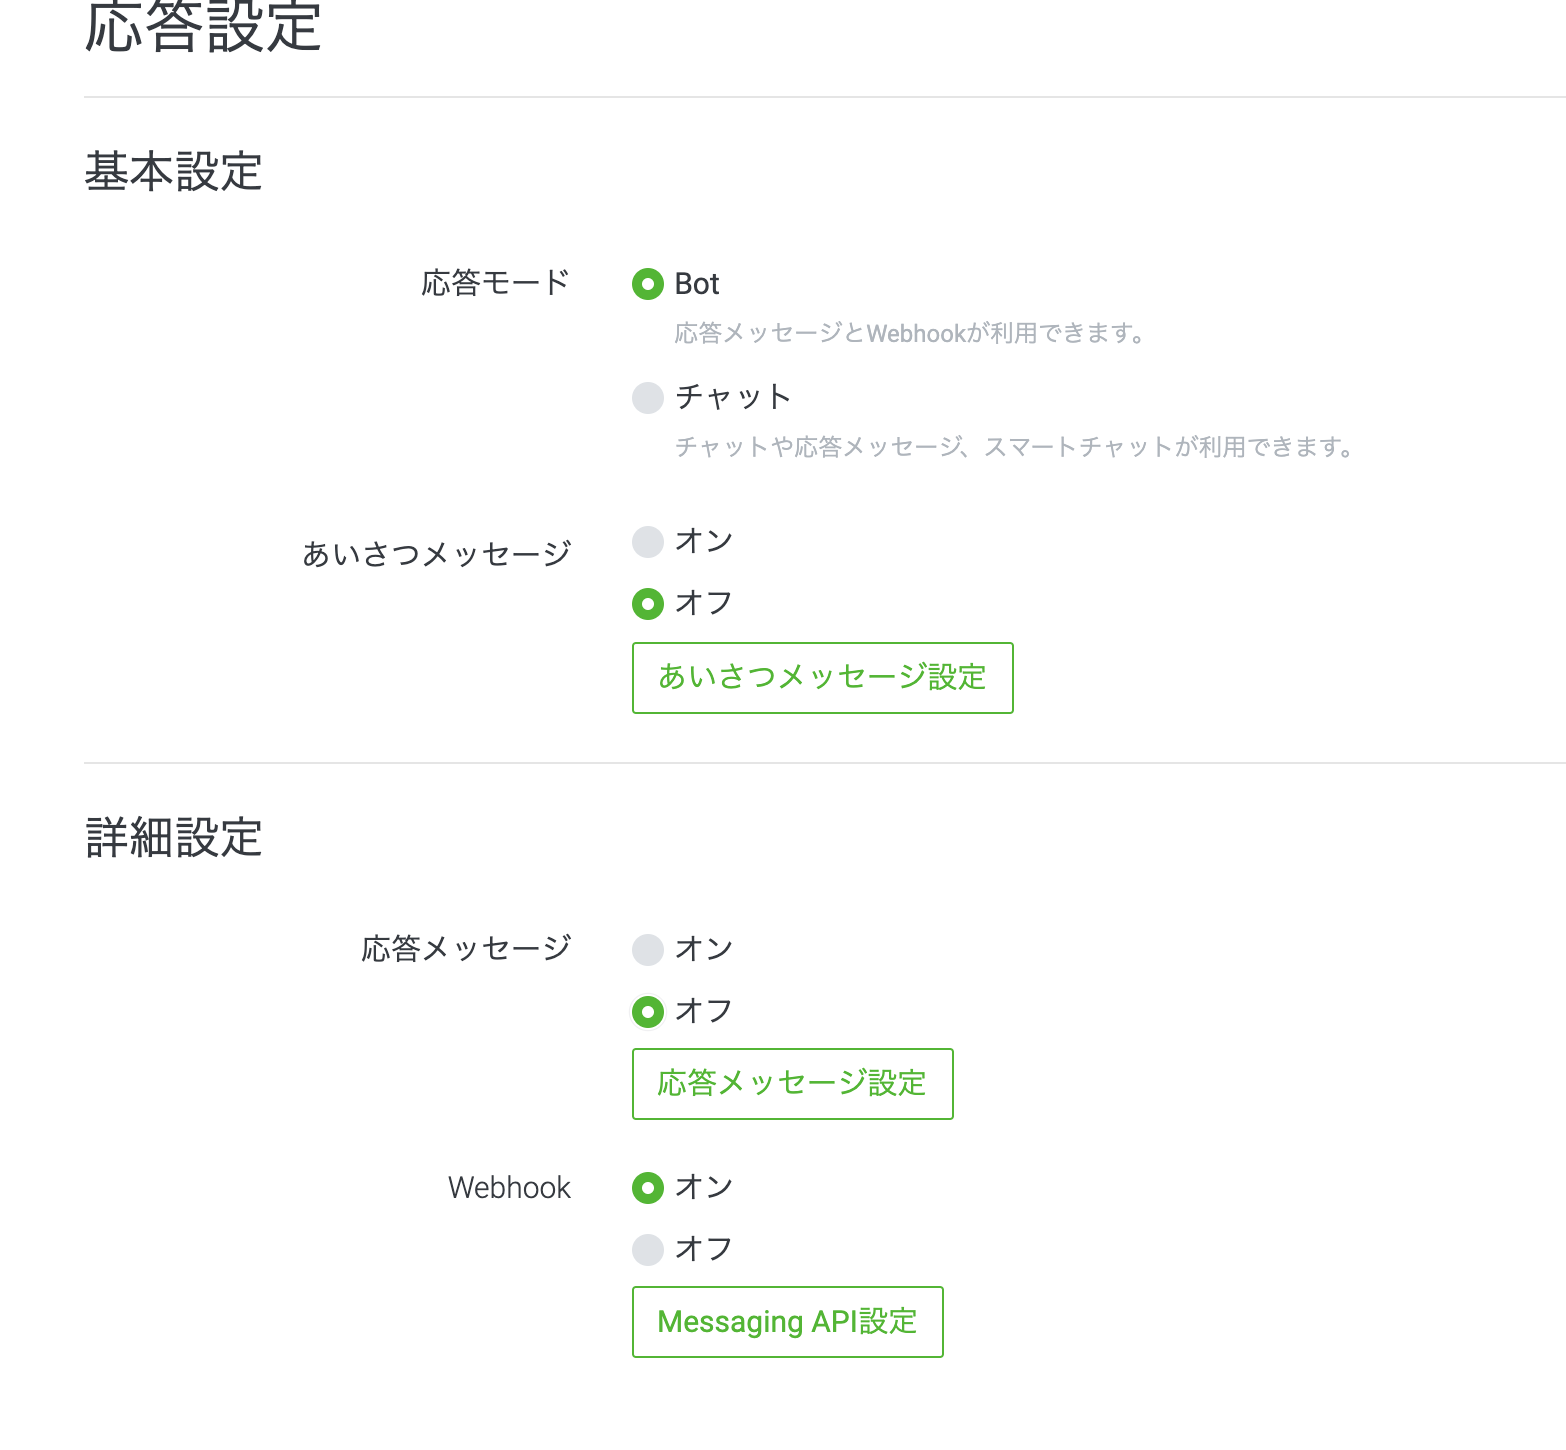Click the あいさつメッセージ label

pos(438,551)
